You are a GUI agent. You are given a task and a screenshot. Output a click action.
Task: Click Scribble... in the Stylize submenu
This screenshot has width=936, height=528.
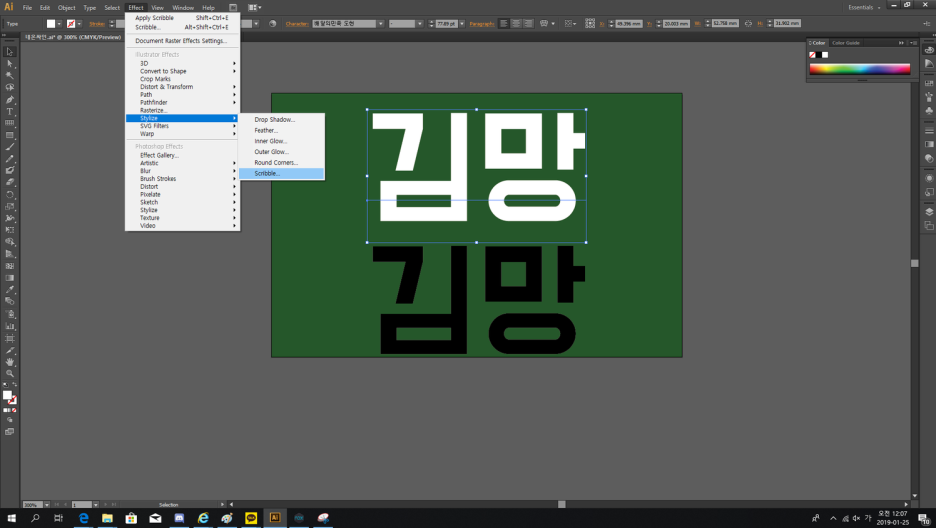(x=268, y=174)
